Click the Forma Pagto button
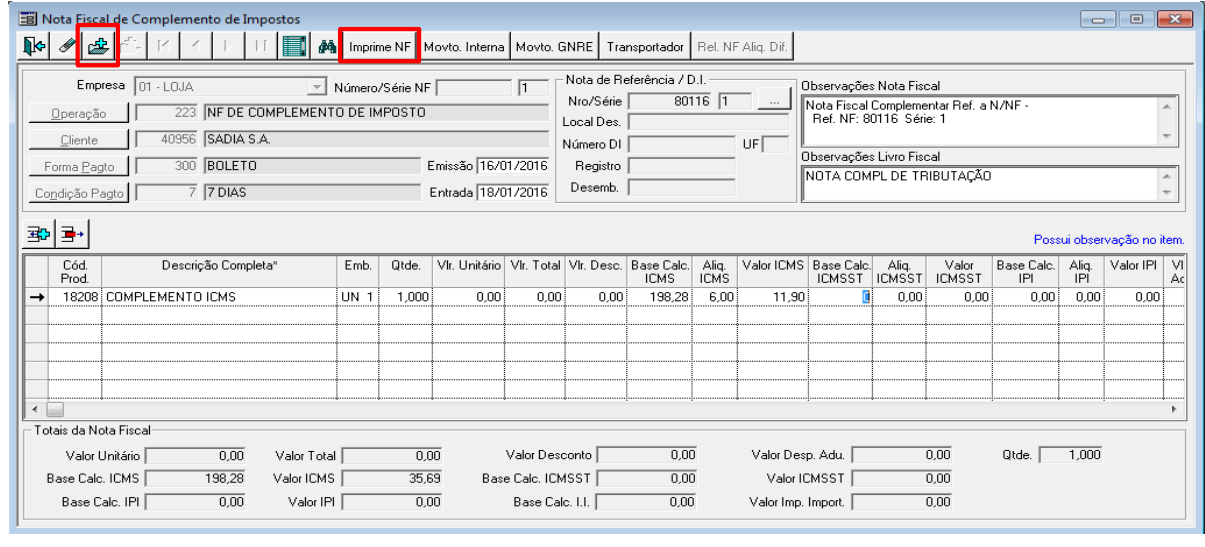 (x=78, y=167)
